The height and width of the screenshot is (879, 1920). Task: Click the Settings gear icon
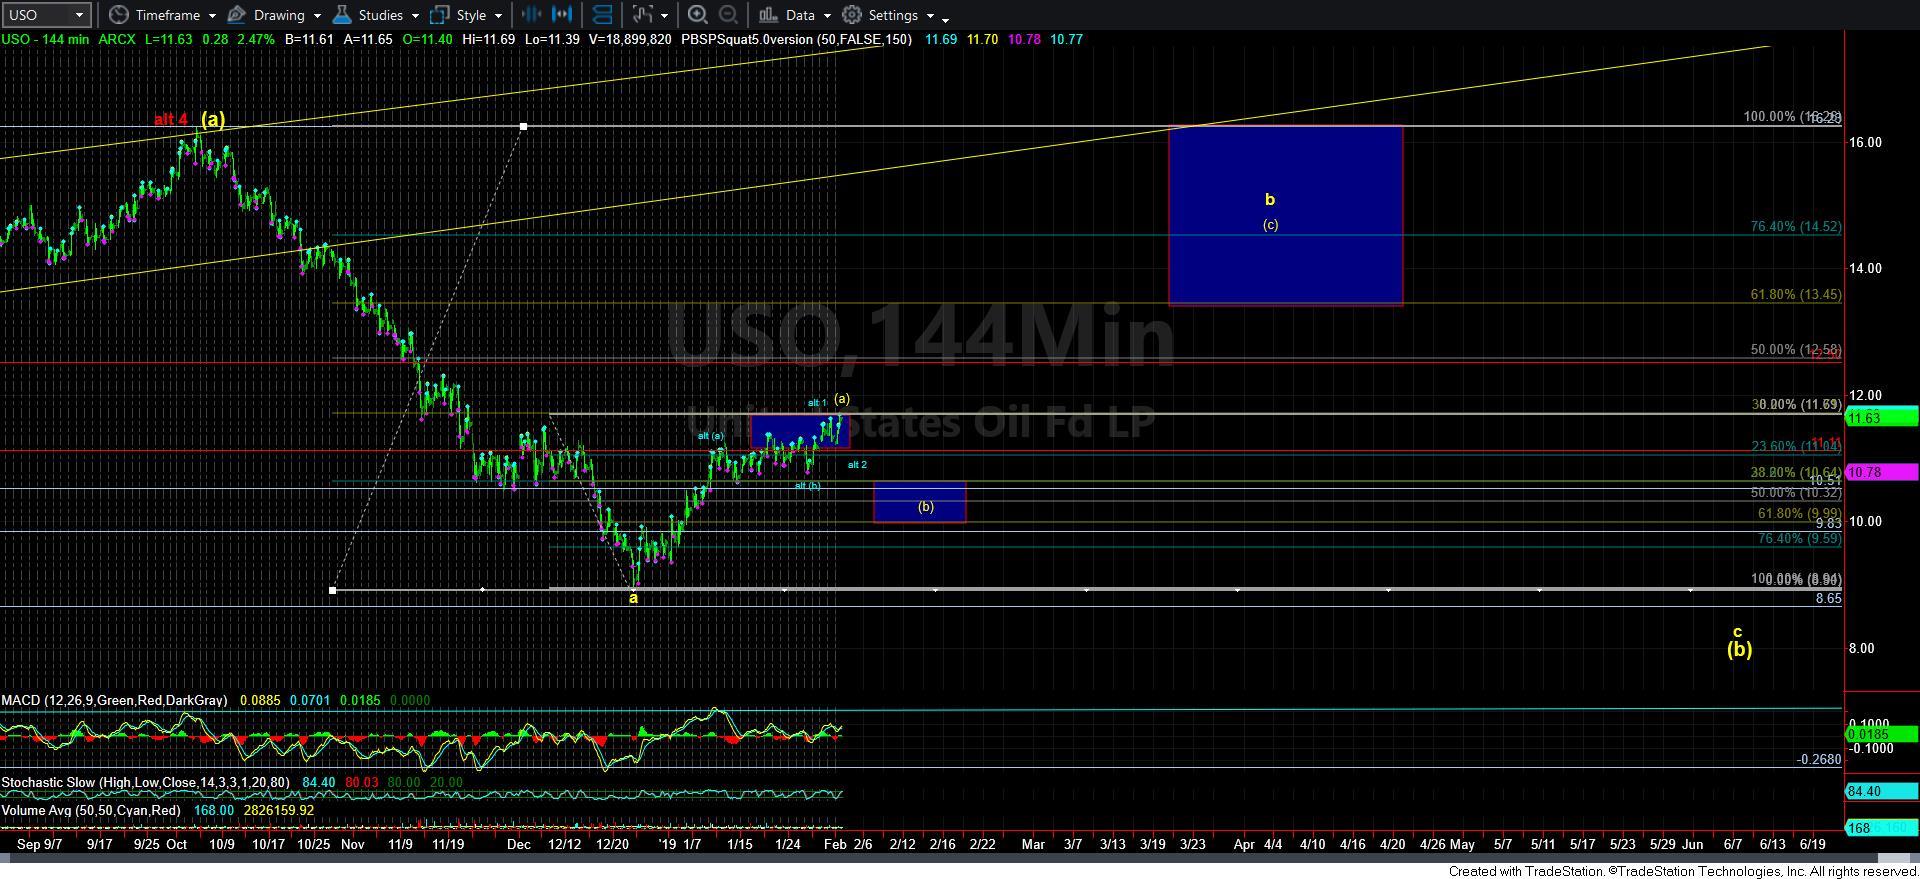click(852, 15)
